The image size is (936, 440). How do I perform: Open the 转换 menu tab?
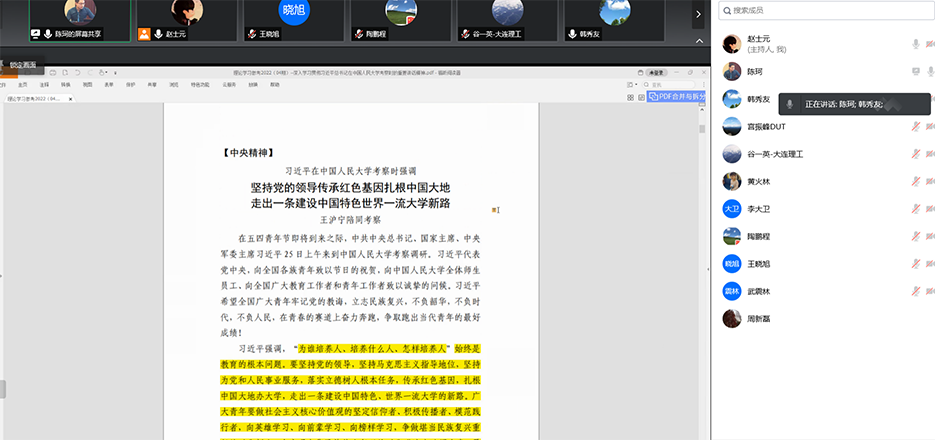click(66, 85)
